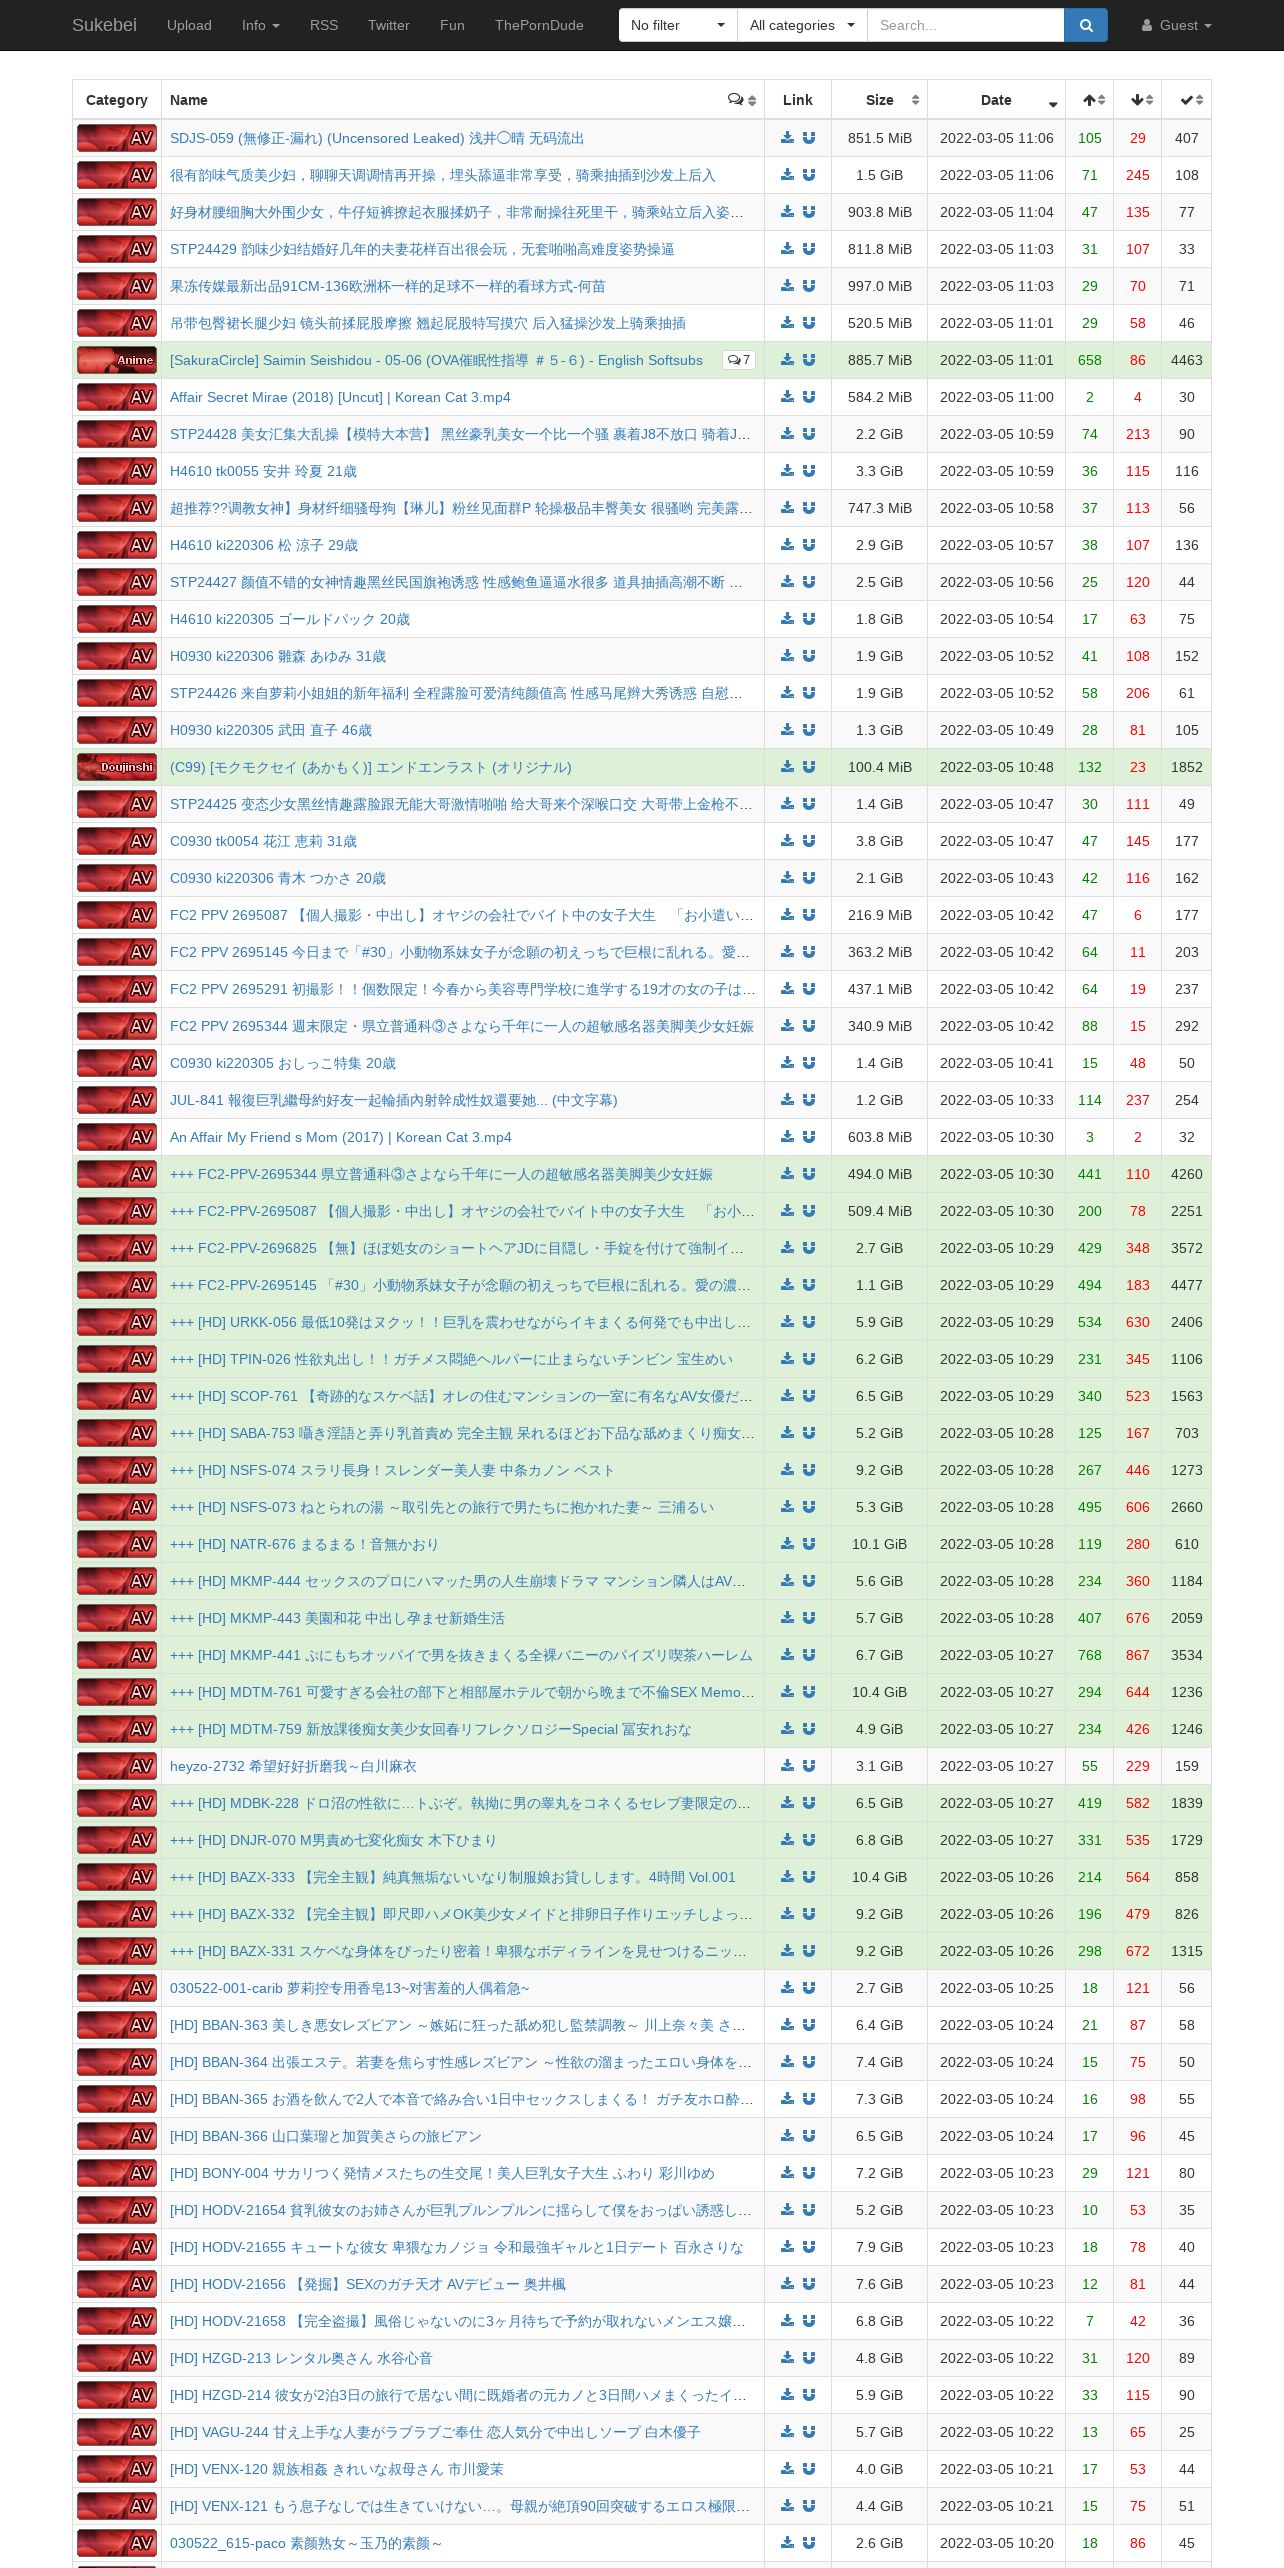Download torrent file for SDJS-059 row
The width and height of the screenshot is (1284, 2568).
[x=788, y=138]
